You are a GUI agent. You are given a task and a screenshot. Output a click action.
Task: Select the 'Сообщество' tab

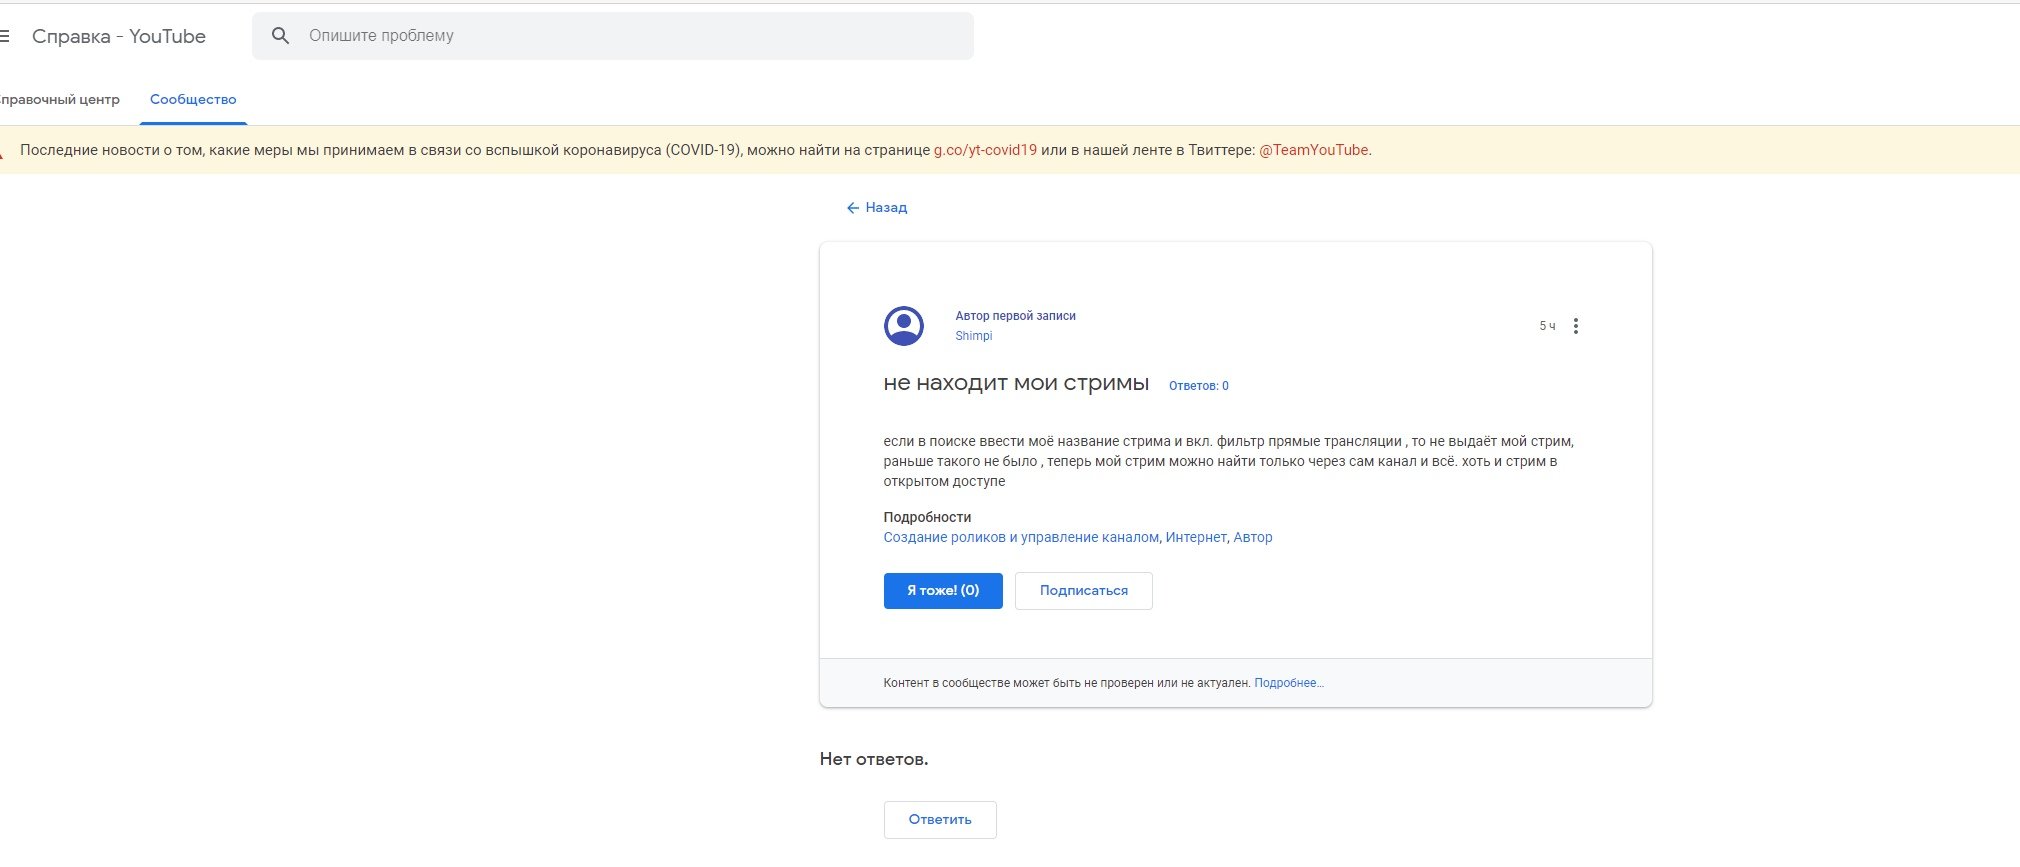click(193, 100)
